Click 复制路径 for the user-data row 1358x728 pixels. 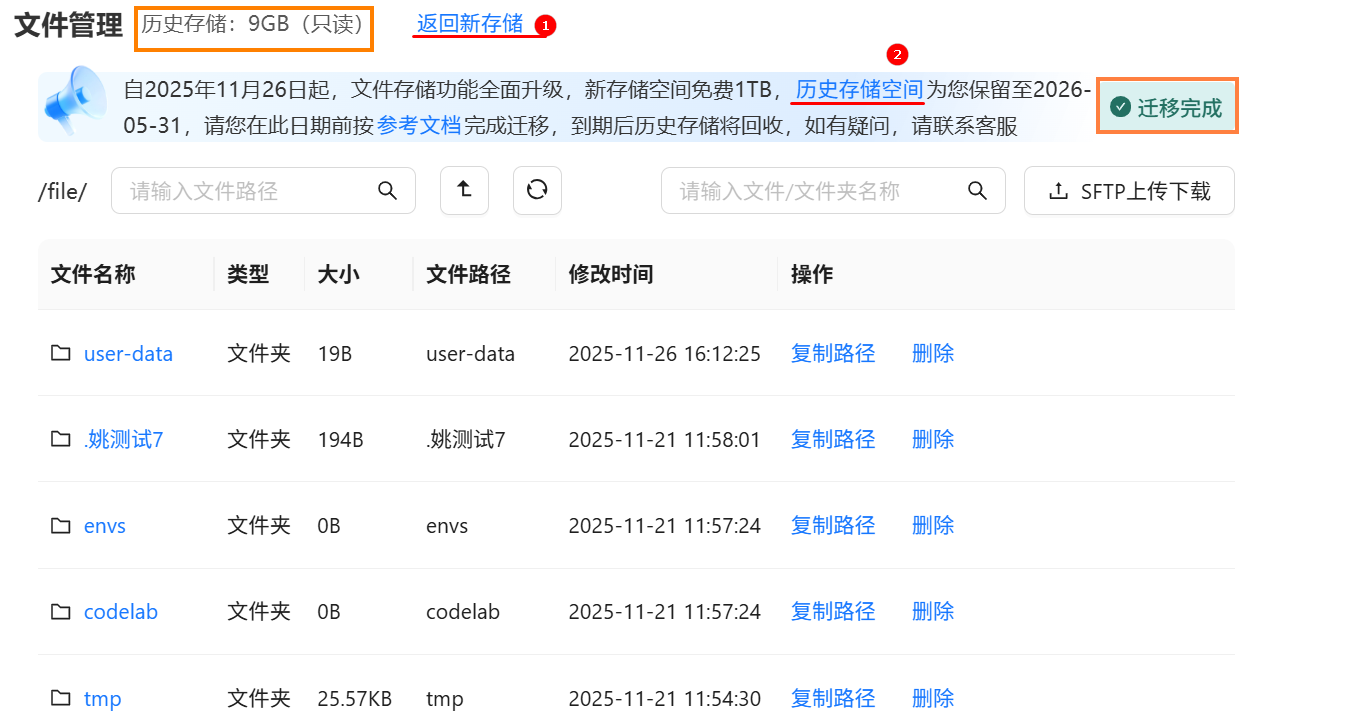tap(833, 353)
